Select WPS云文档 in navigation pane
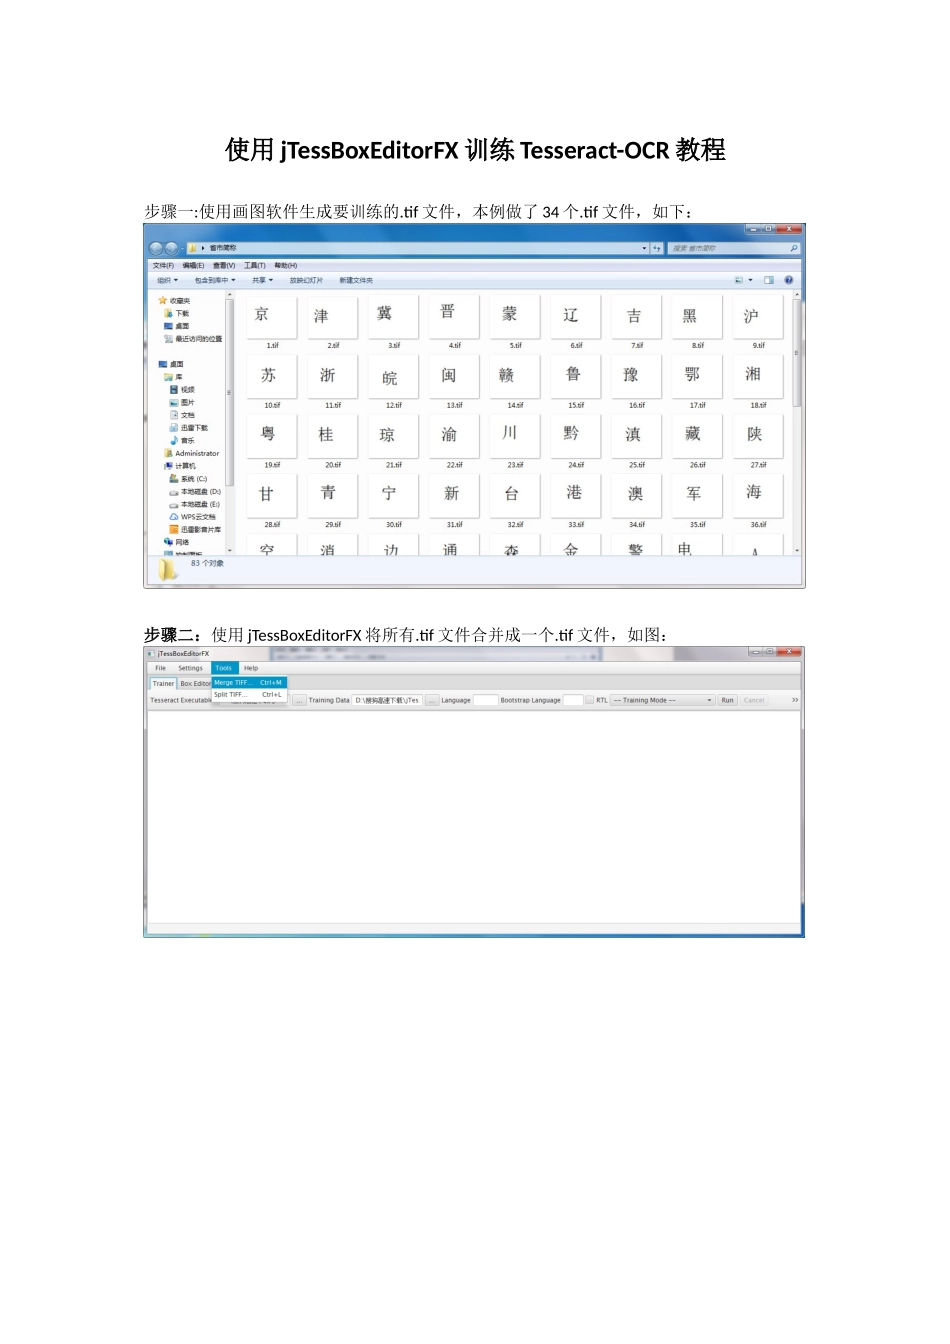 pyautogui.click(x=192, y=517)
